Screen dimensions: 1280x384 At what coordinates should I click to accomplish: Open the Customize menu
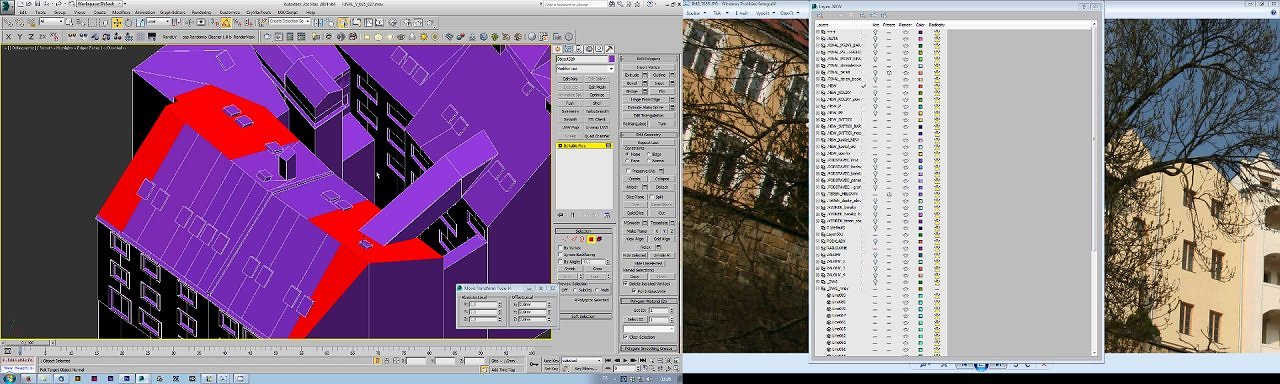[230, 12]
